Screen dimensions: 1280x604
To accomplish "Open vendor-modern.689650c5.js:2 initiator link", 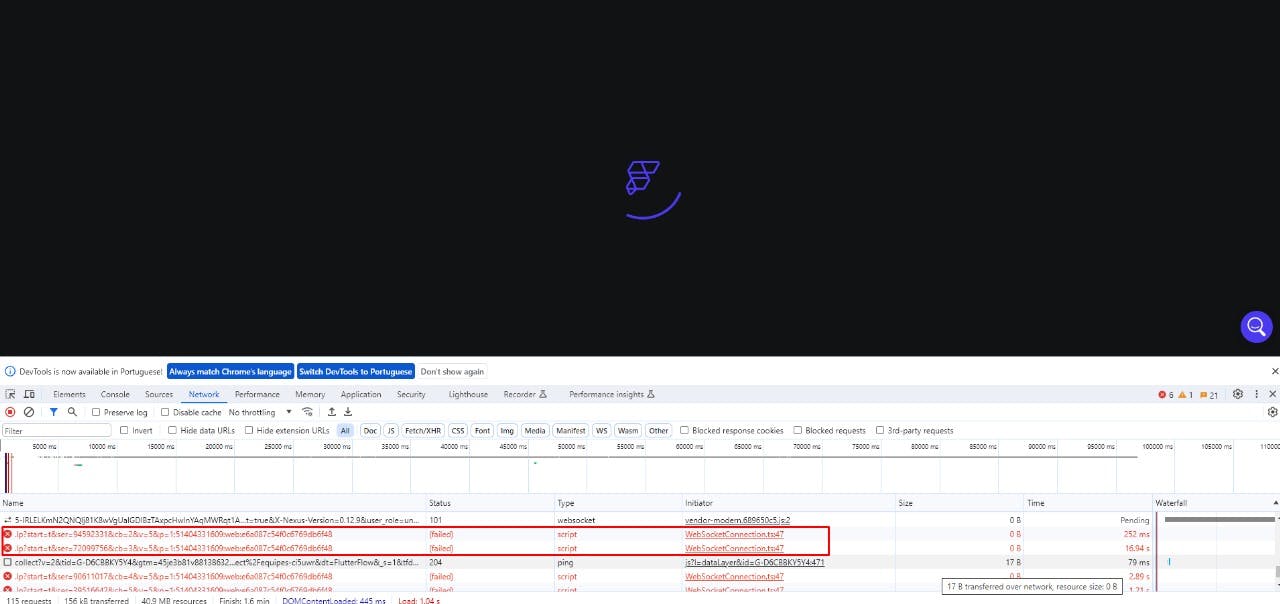I will coord(737,520).
